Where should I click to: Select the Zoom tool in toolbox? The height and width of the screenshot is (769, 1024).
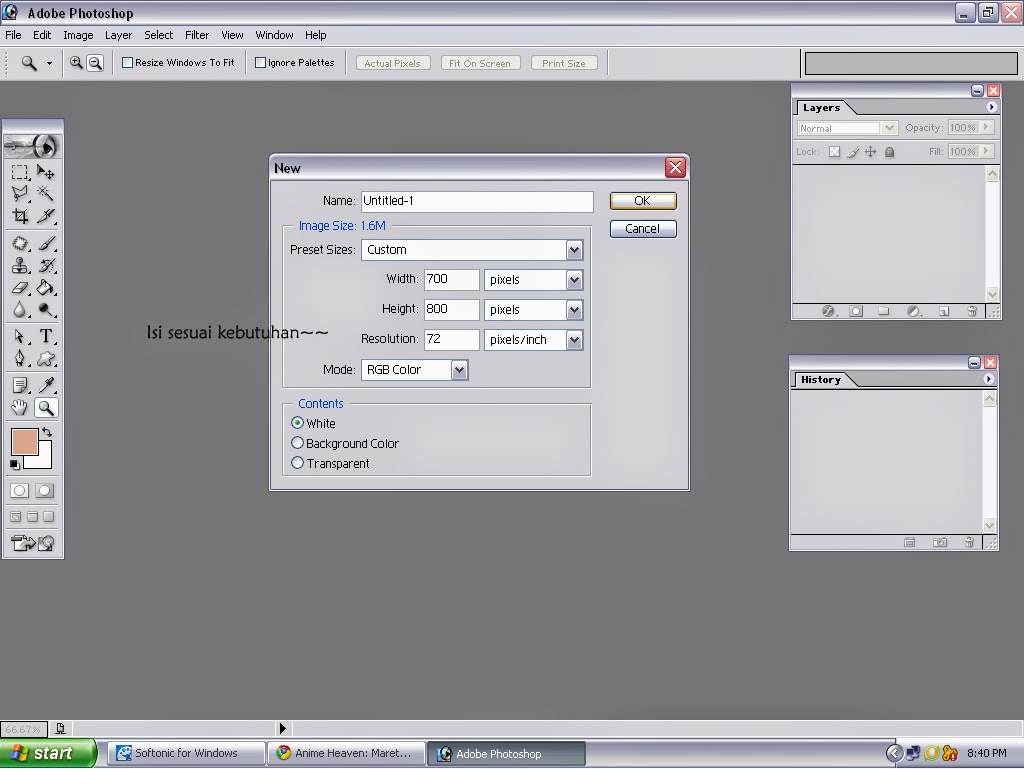[x=45, y=408]
